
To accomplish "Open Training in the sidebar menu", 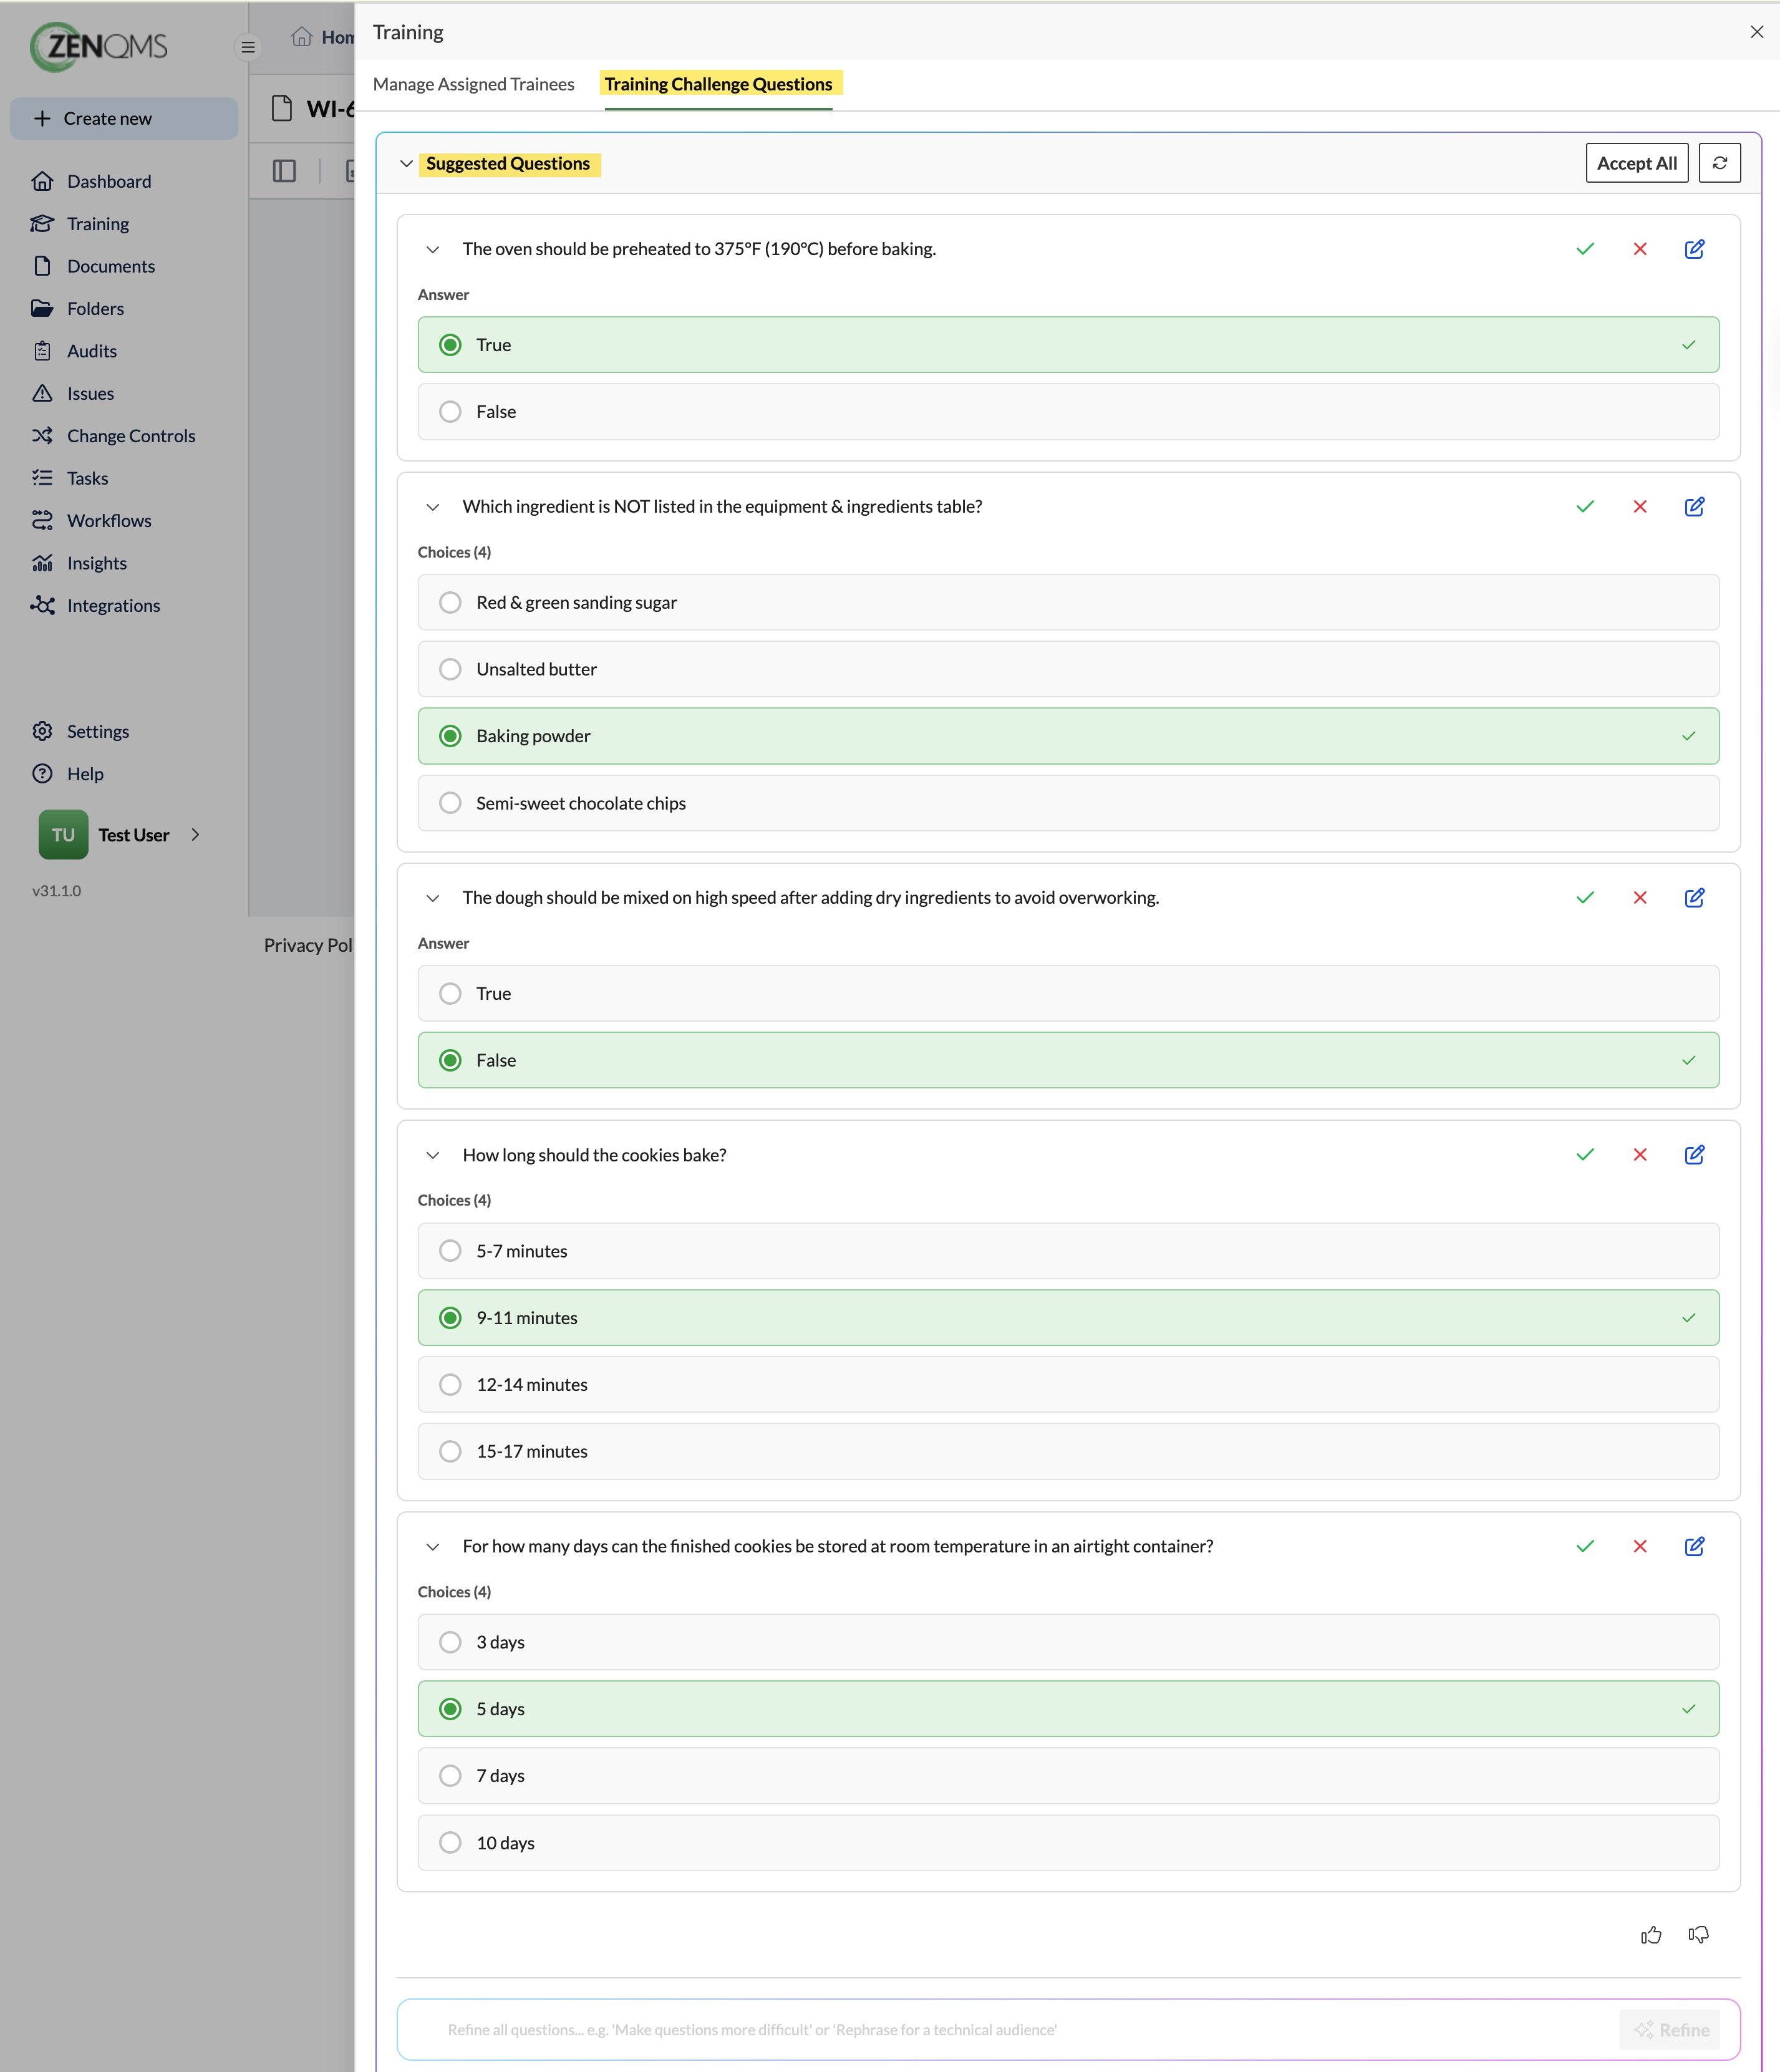I will (98, 224).
